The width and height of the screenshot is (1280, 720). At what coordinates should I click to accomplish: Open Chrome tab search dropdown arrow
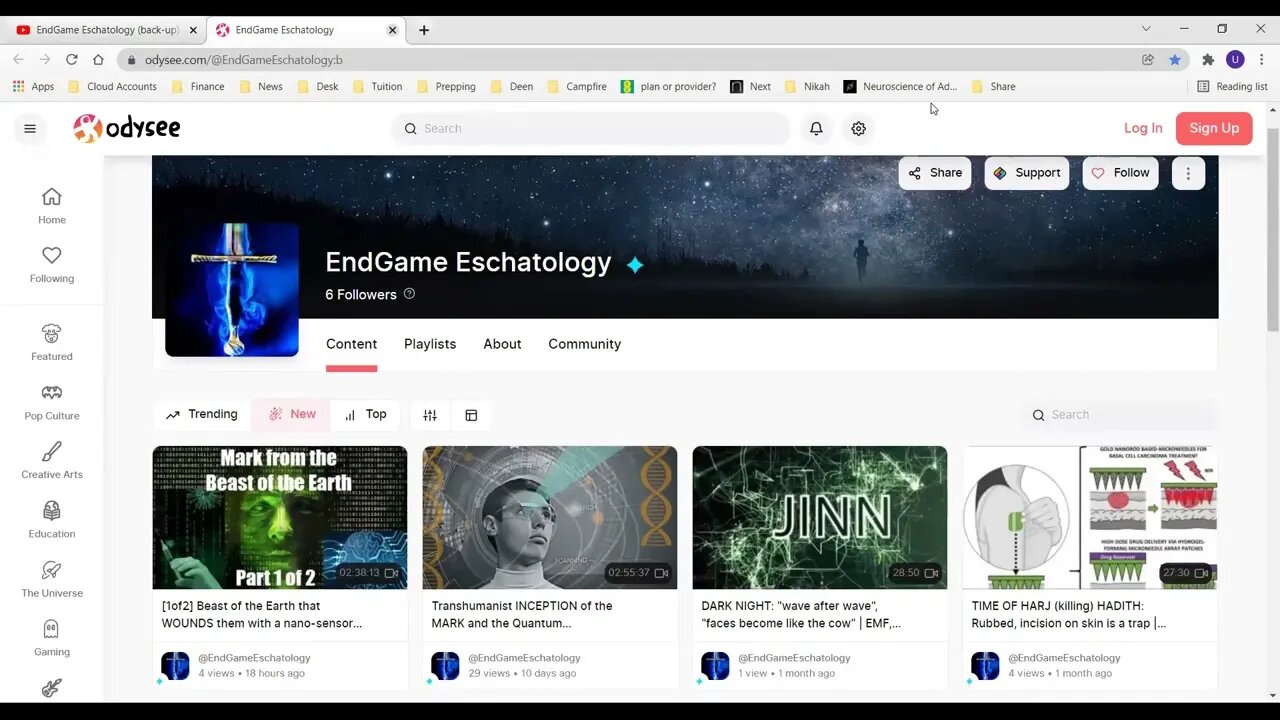(1146, 29)
